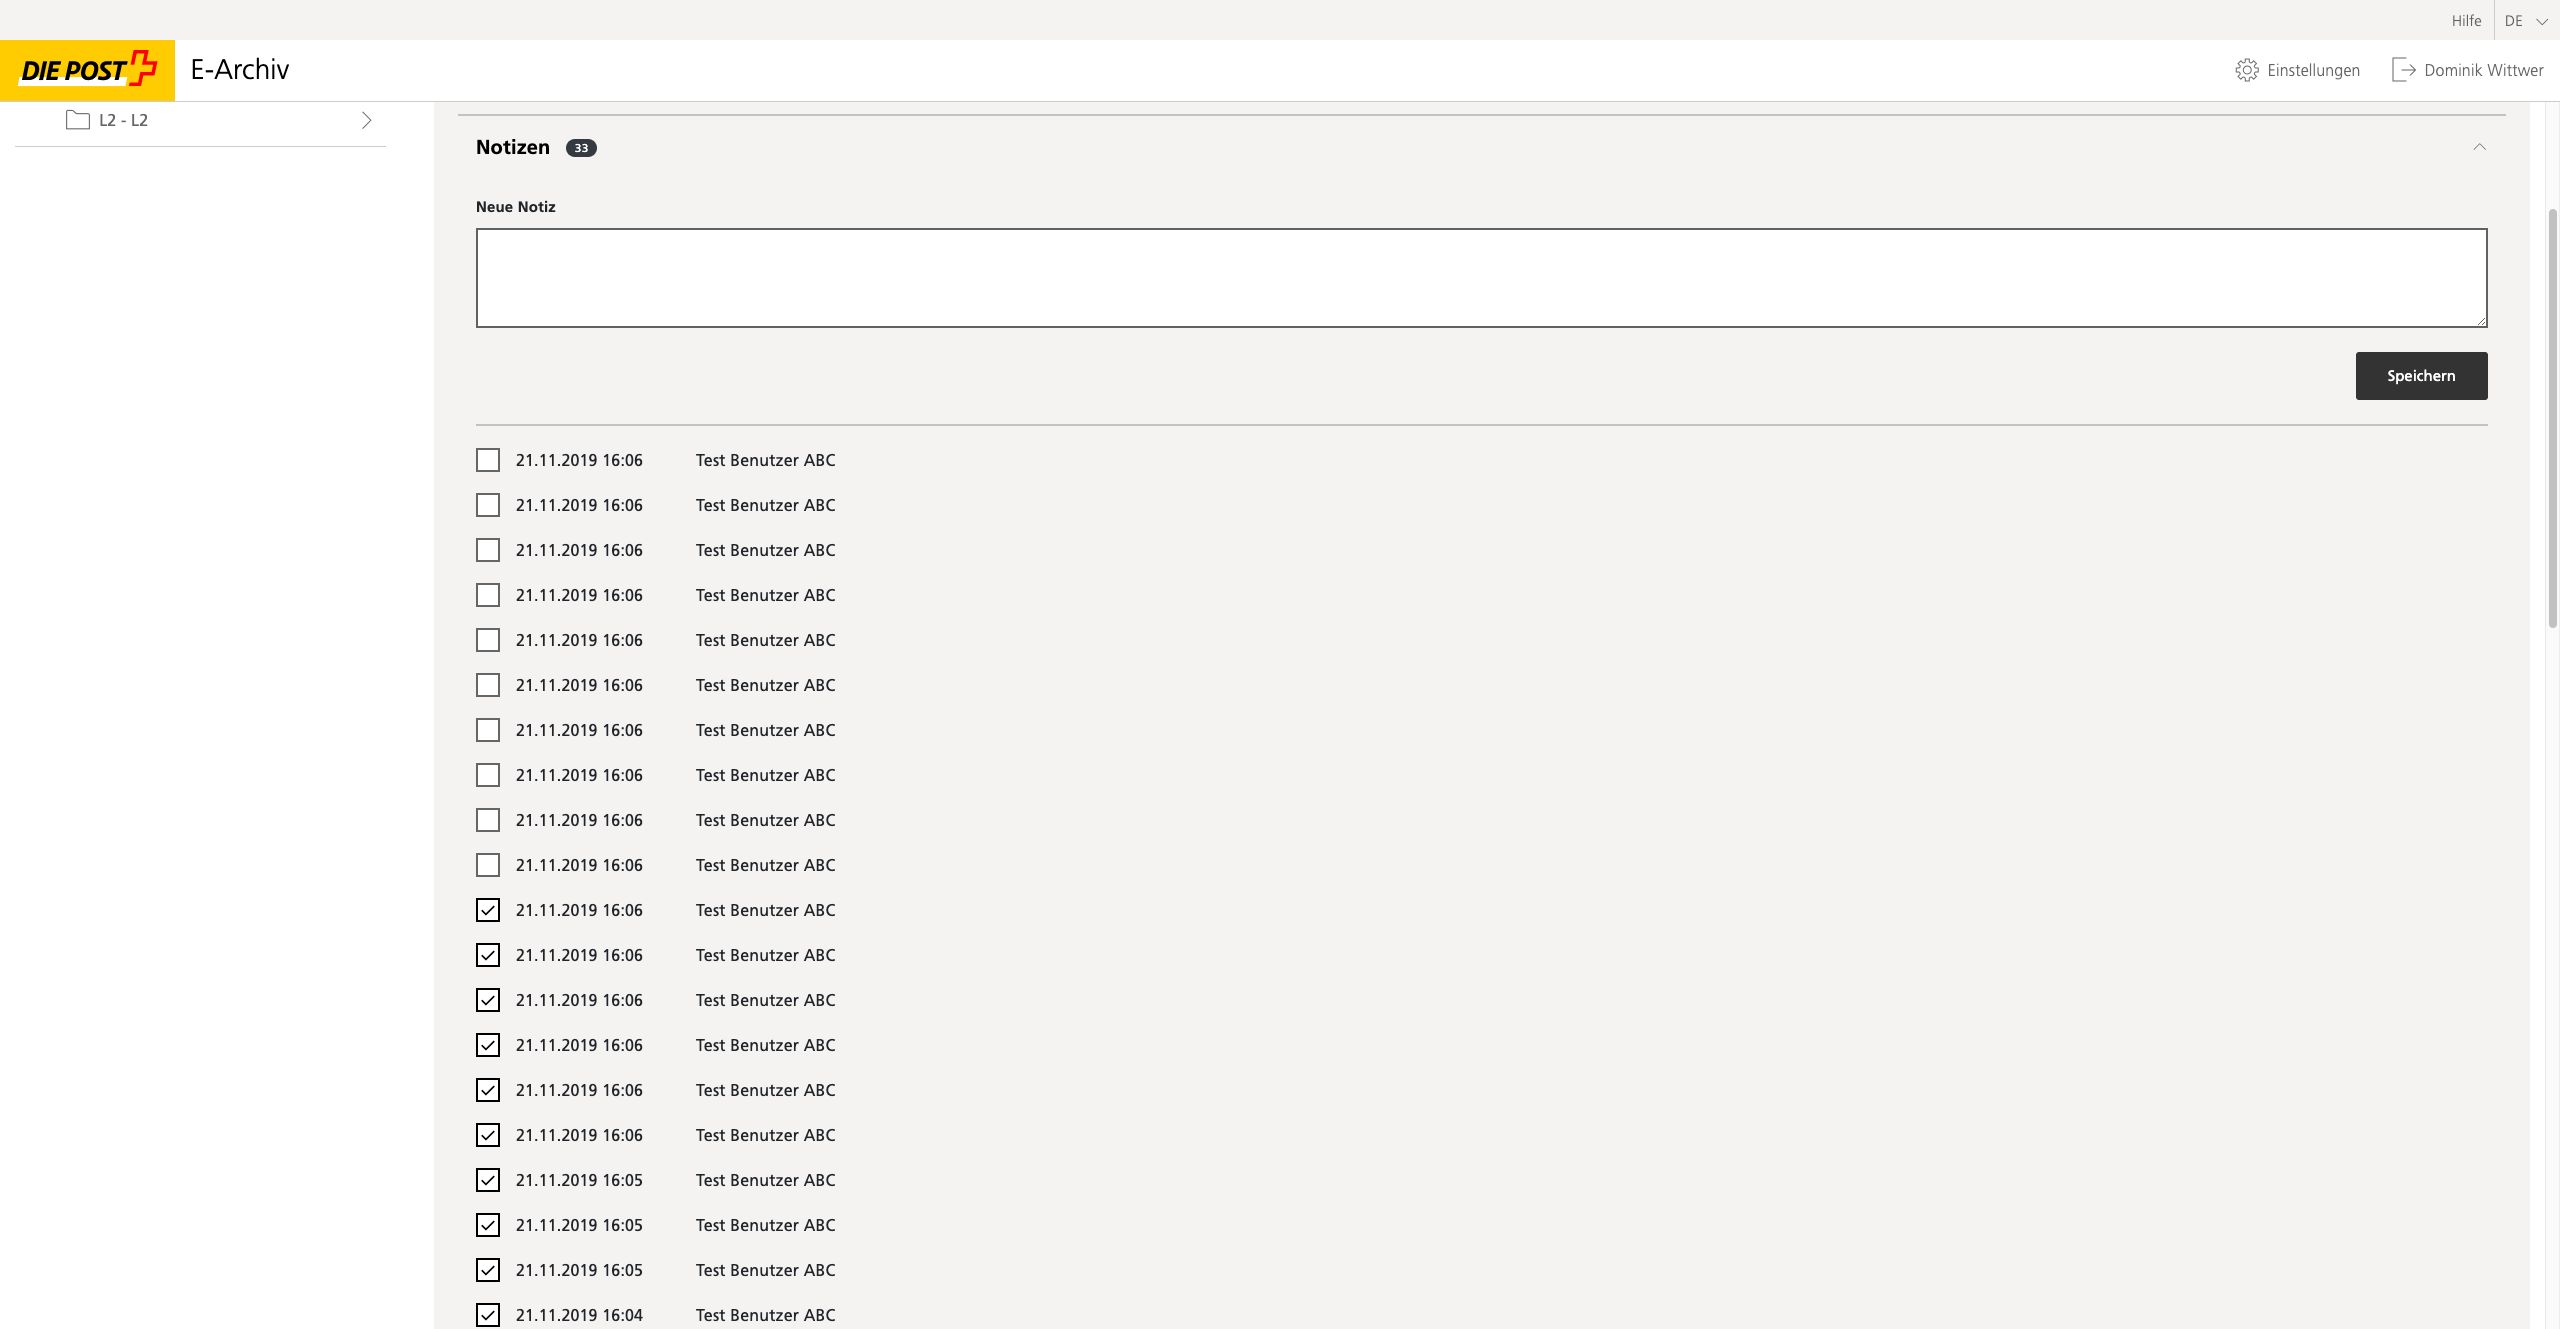Click the page's vertical scrollbar thumb

pyautogui.click(x=2553, y=418)
